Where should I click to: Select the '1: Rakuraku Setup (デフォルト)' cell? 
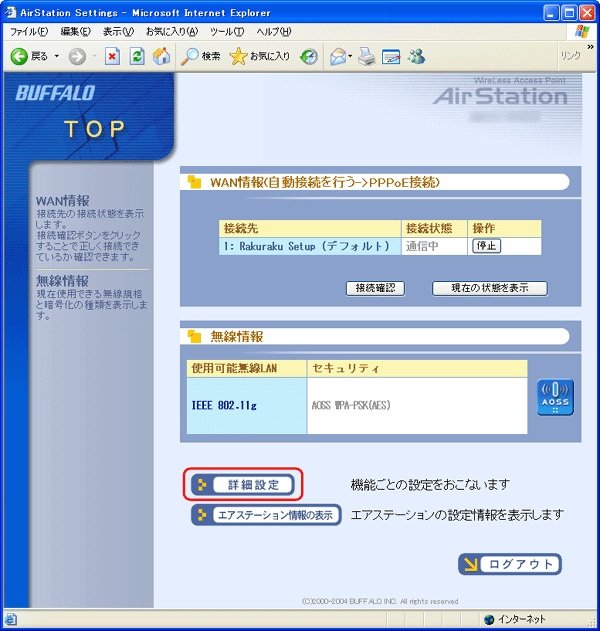310,246
